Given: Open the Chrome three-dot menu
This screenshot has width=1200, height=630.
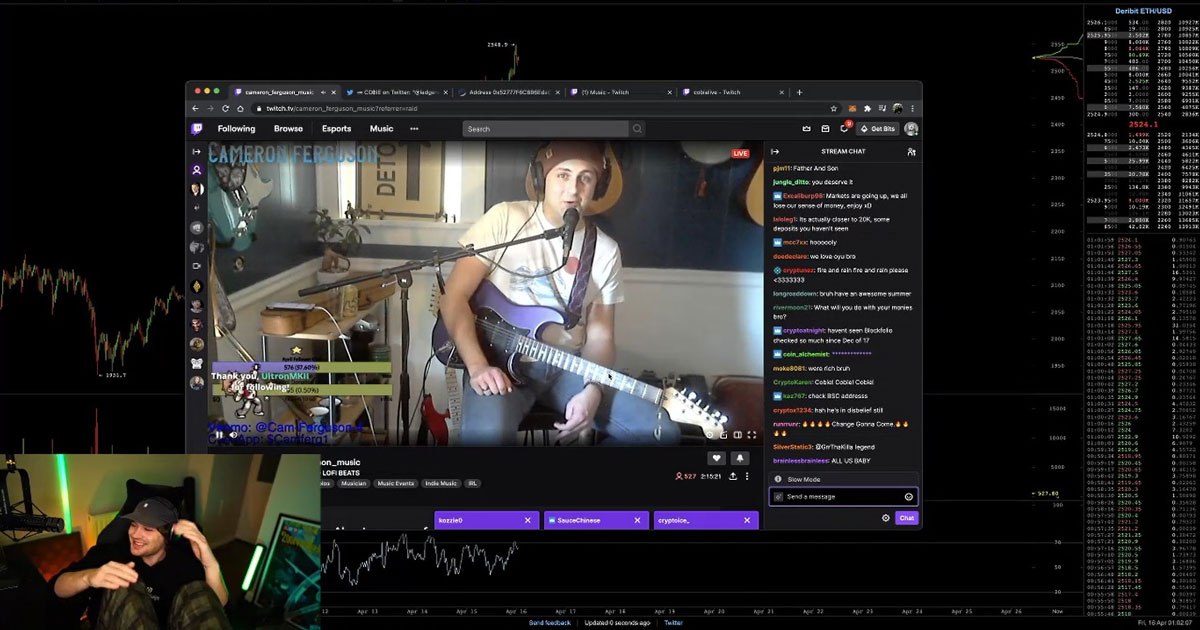Looking at the screenshot, I should click(x=912, y=108).
